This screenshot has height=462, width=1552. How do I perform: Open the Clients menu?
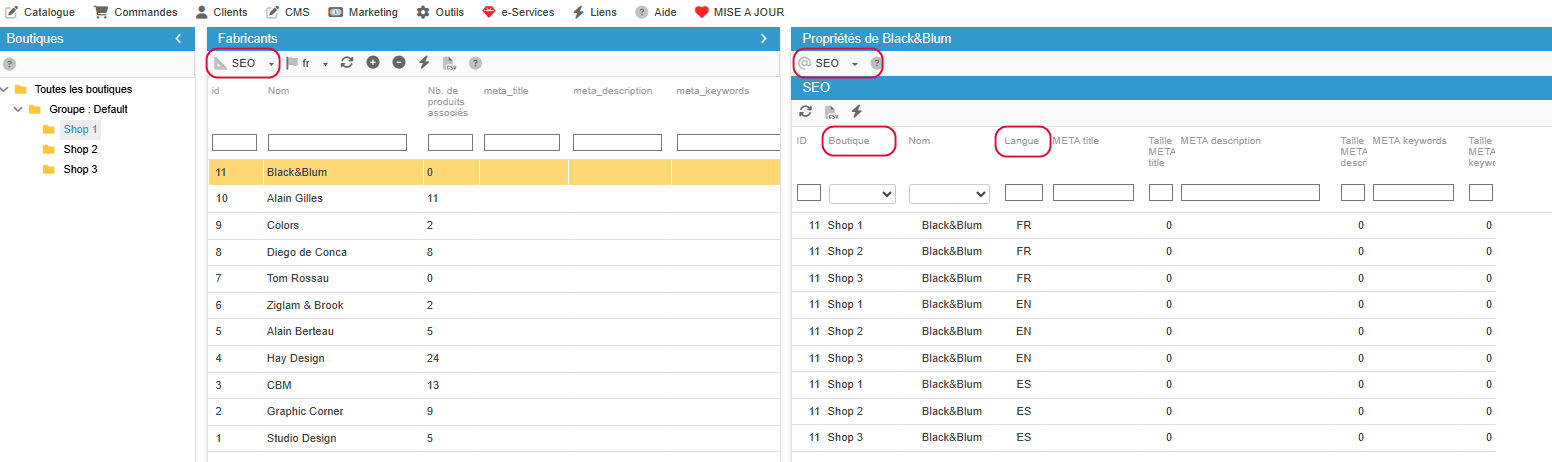221,12
